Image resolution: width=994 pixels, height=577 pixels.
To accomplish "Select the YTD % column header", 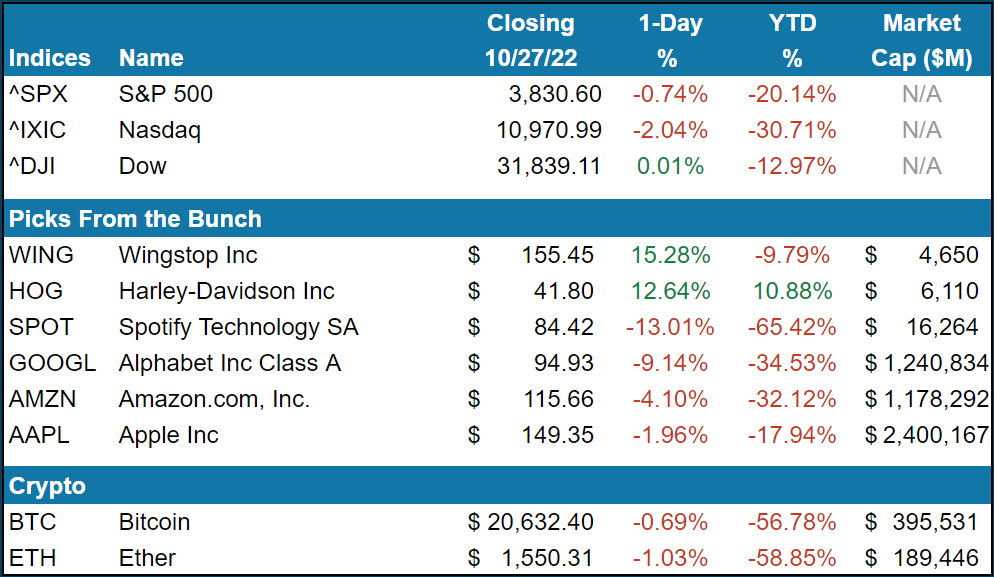I will pyautogui.click(x=792, y=41).
